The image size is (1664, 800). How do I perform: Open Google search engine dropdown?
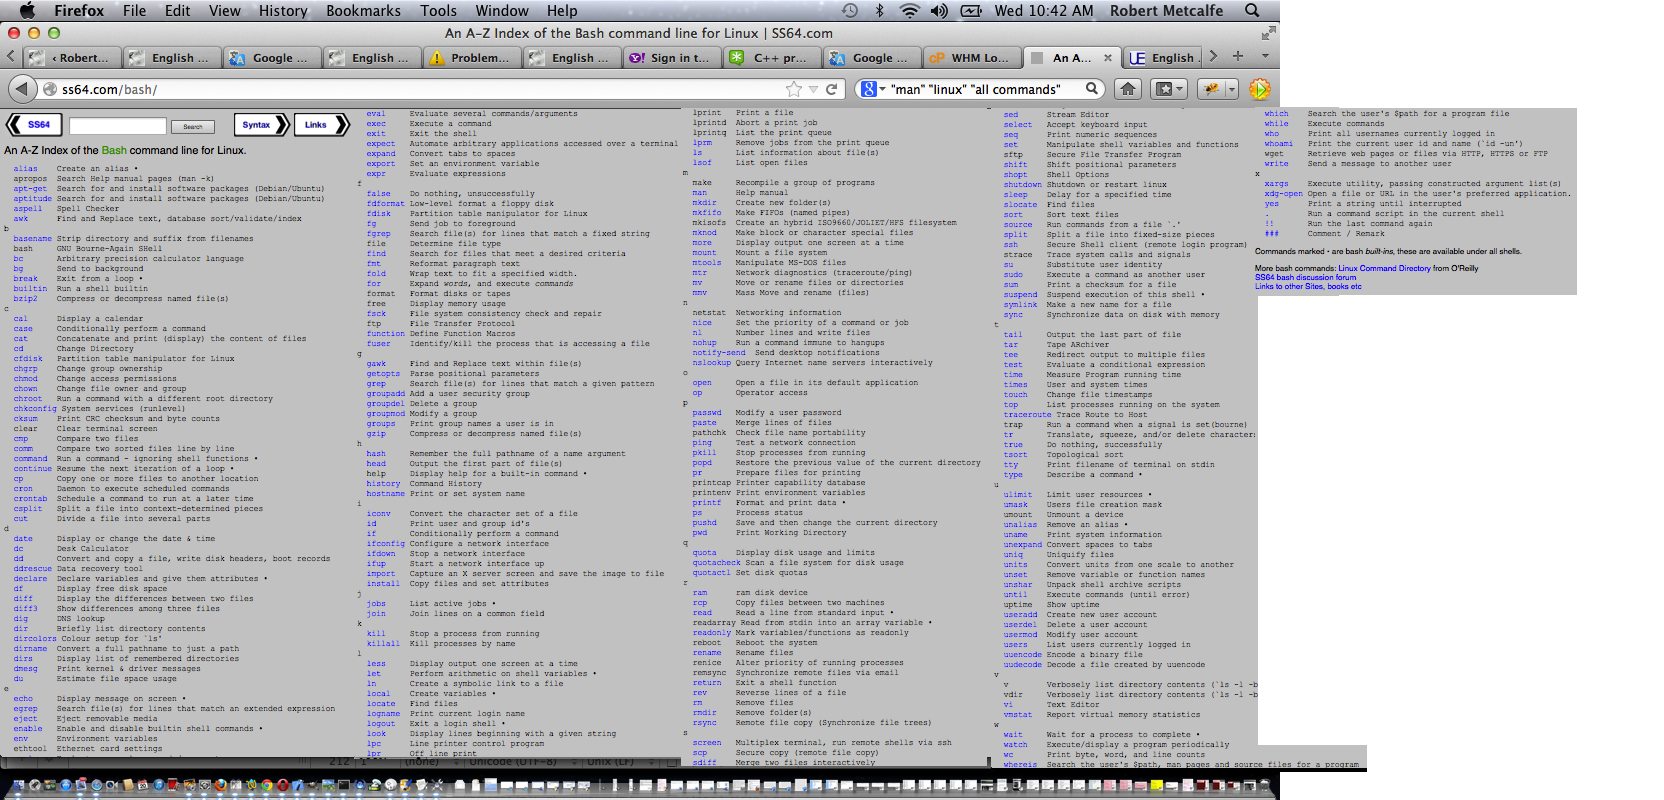(x=873, y=89)
